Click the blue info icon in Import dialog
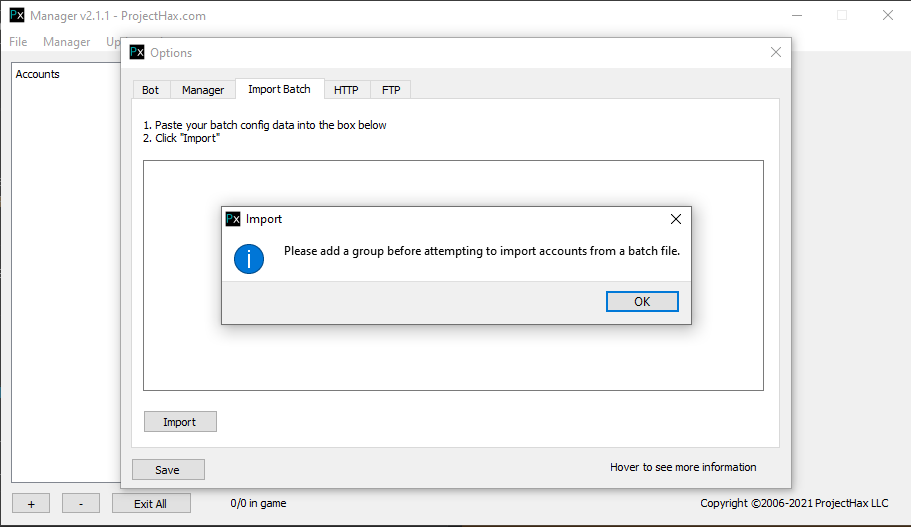 (248, 259)
